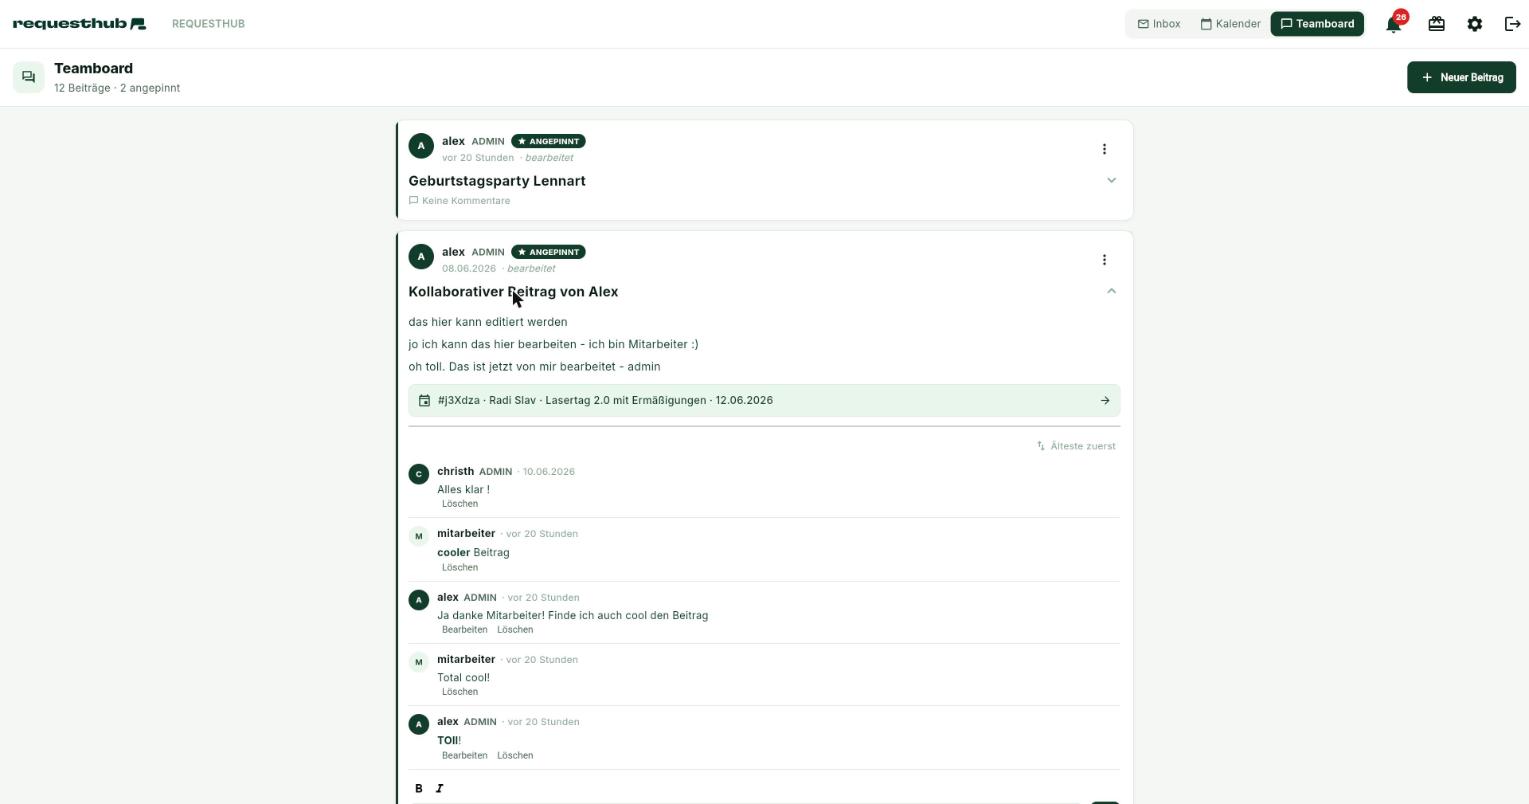The height and width of the screenshot is (804, 1529).
Task: Click alex avatar on 'Ja danke Mitarbeiter' comment
Action: 419,600
